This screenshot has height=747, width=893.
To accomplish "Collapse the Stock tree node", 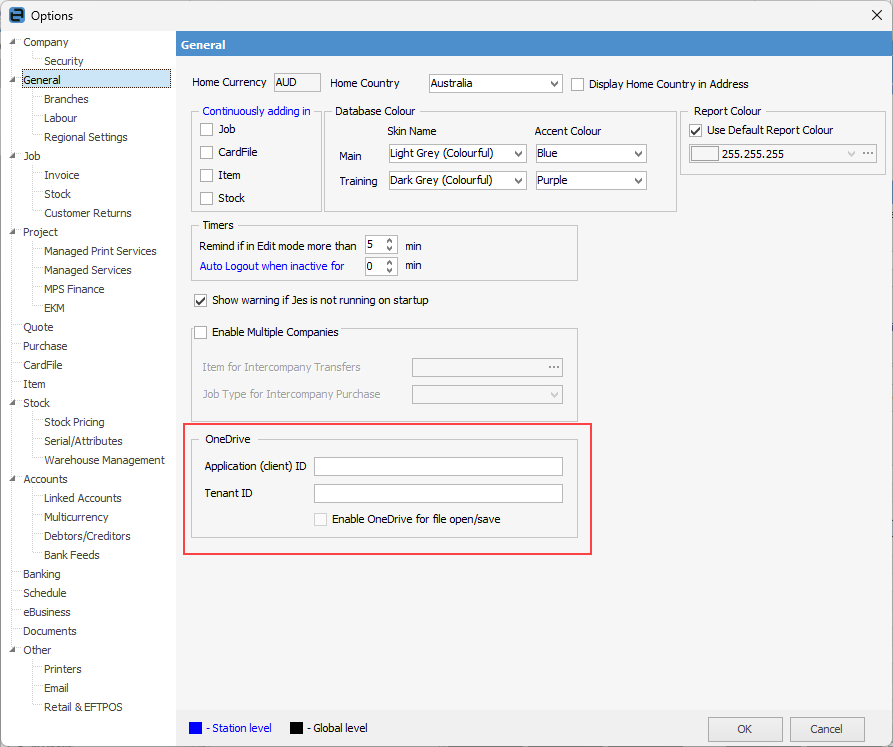I will (12, 402).
